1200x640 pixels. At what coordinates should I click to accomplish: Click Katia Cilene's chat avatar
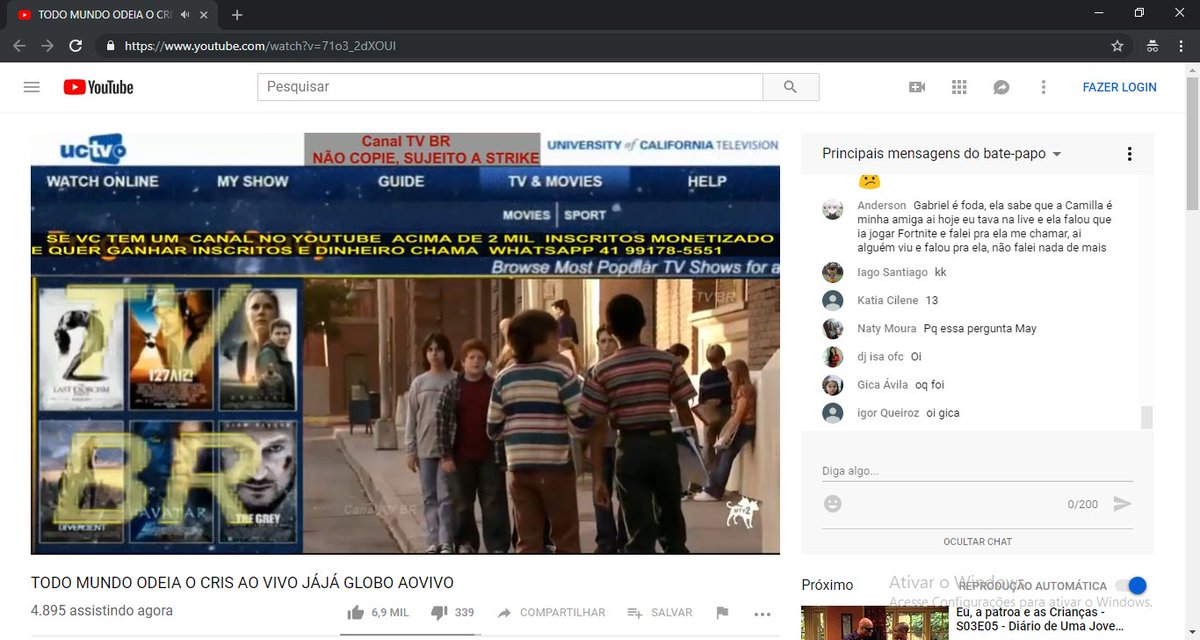832,300
